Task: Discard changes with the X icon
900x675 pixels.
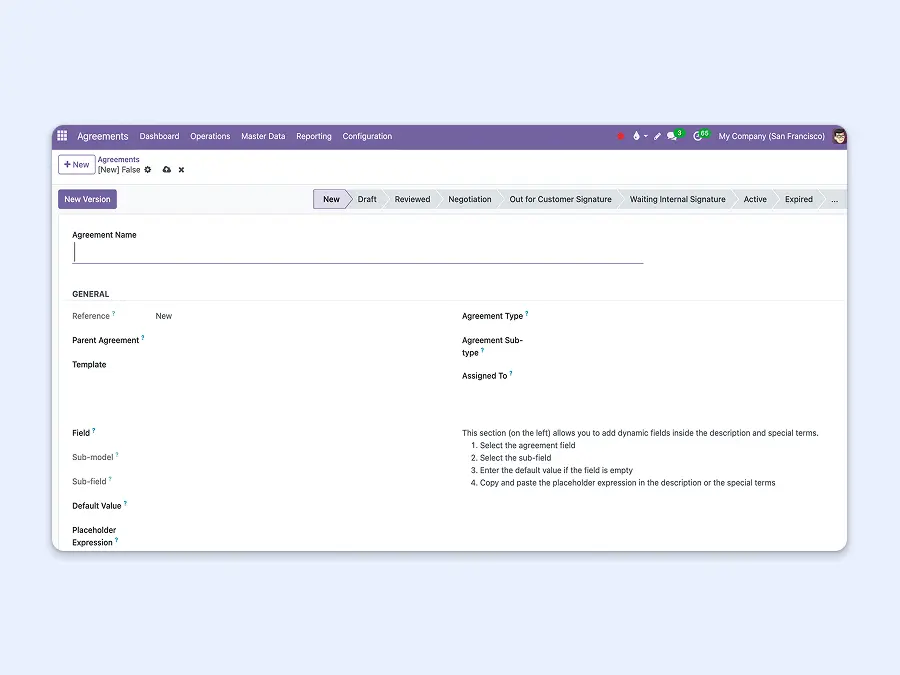Action: [181, 170]
